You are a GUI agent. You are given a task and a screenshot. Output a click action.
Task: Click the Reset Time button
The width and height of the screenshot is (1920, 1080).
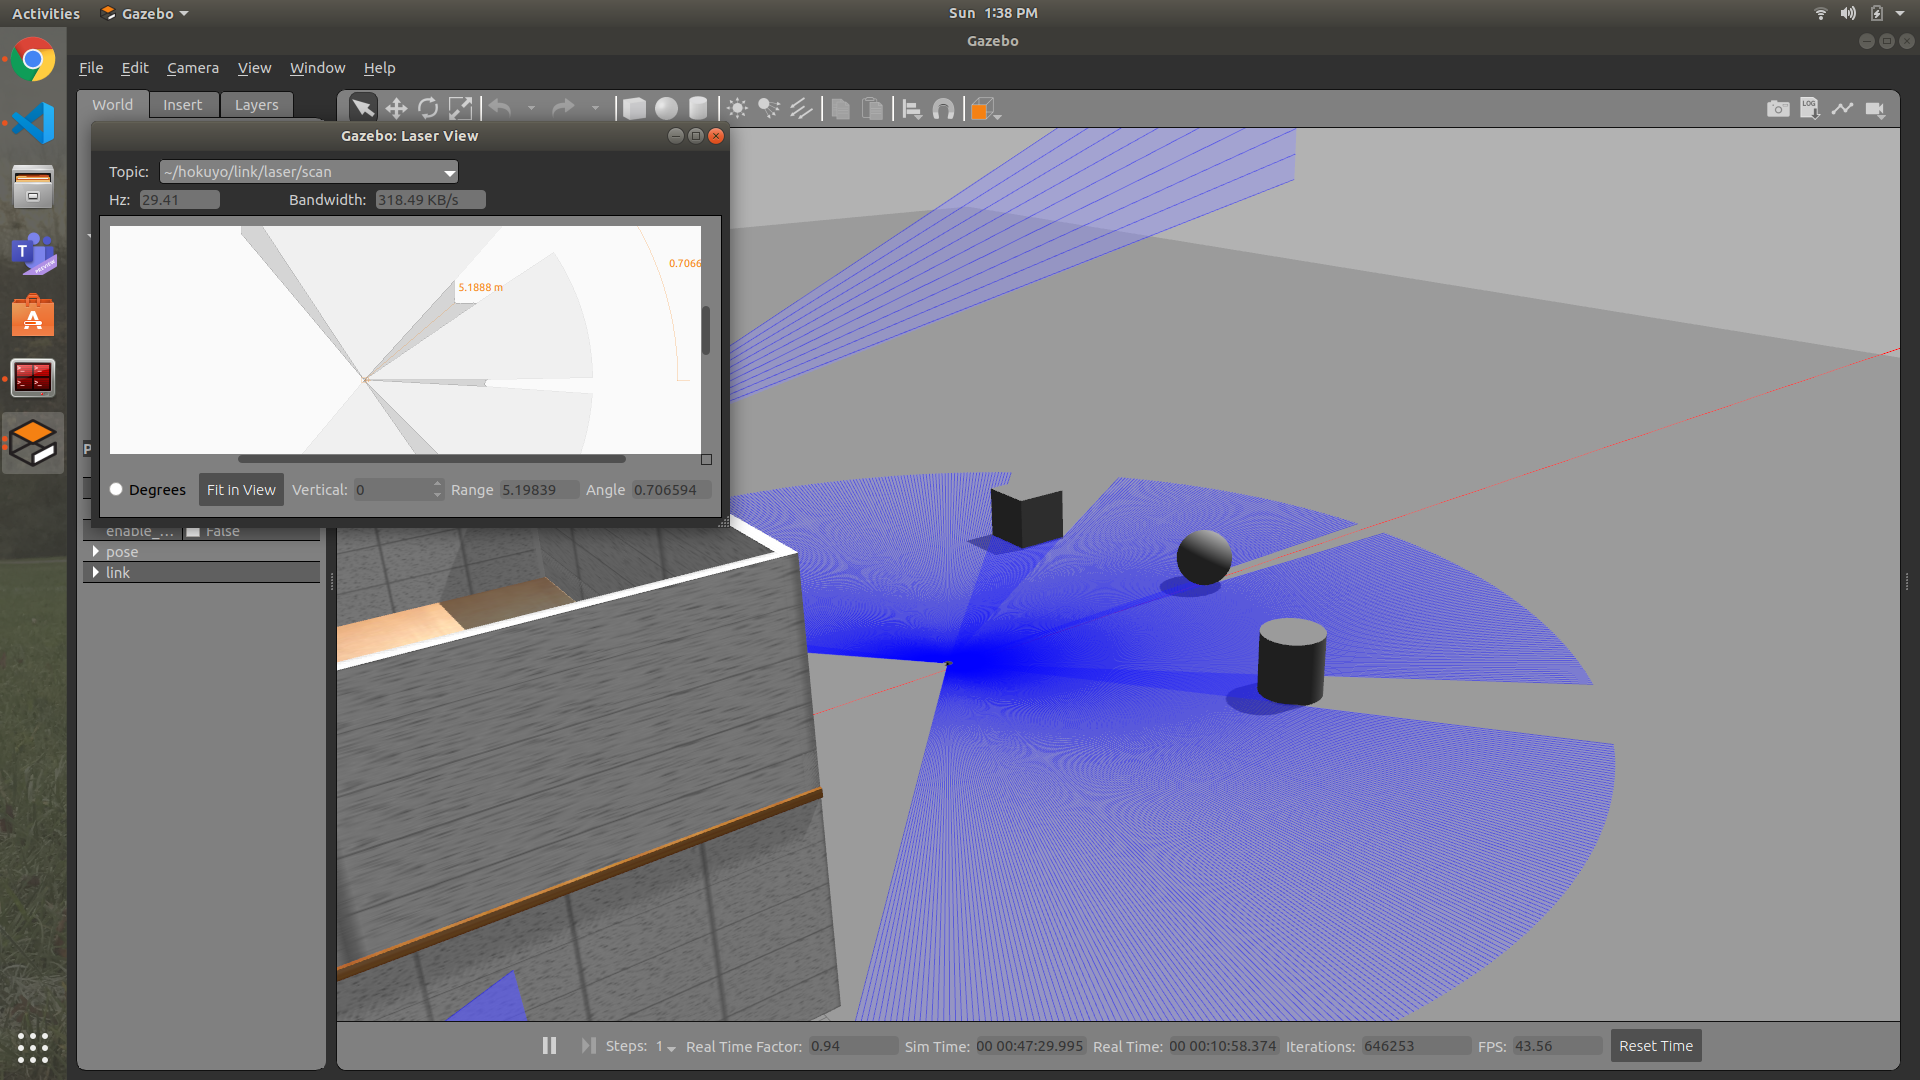[1656, 1046]
